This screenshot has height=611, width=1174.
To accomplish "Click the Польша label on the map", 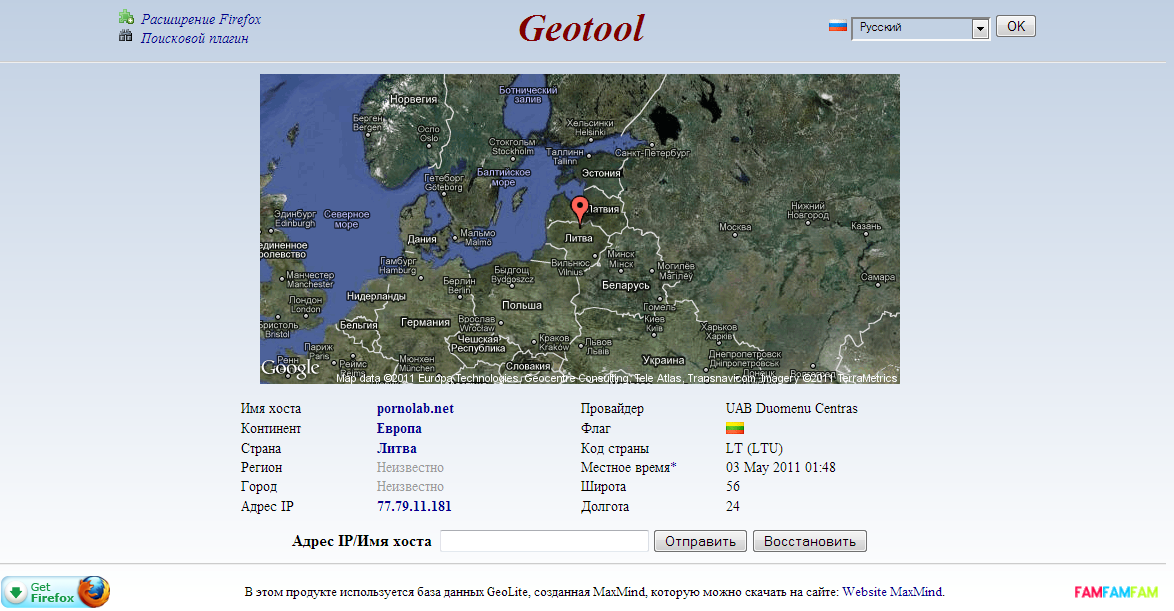I will (x=522, y=306).
